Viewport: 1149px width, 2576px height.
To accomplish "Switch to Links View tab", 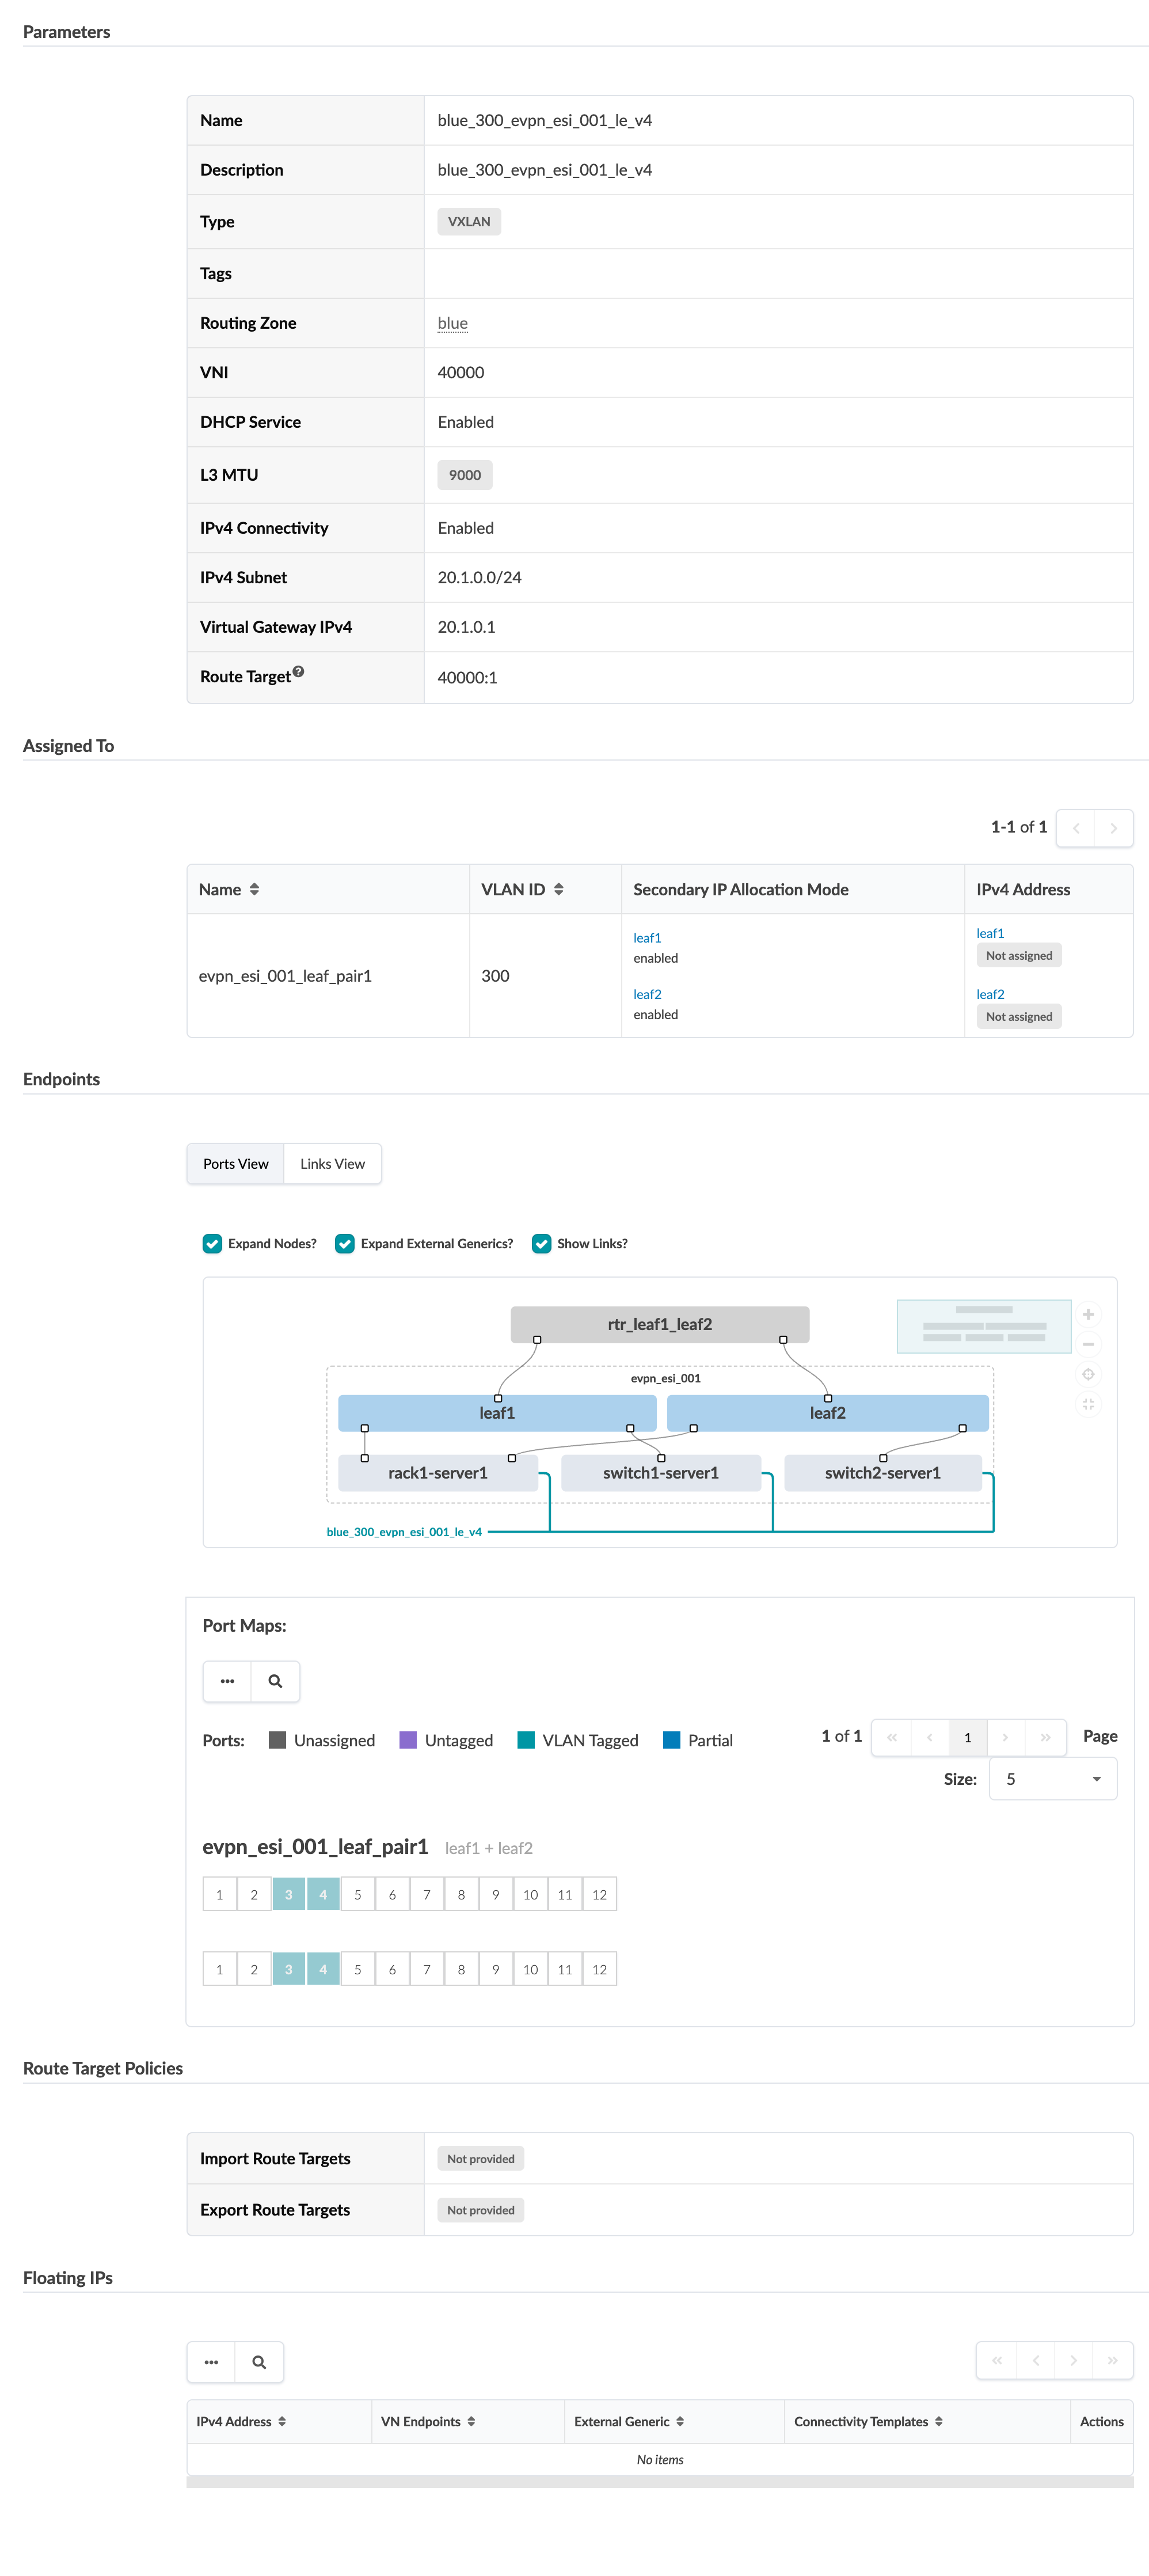I will [332, 1164].
